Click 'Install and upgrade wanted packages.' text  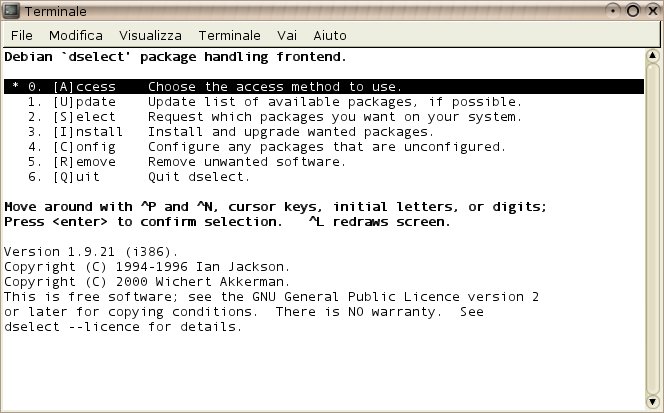[290, 132]
